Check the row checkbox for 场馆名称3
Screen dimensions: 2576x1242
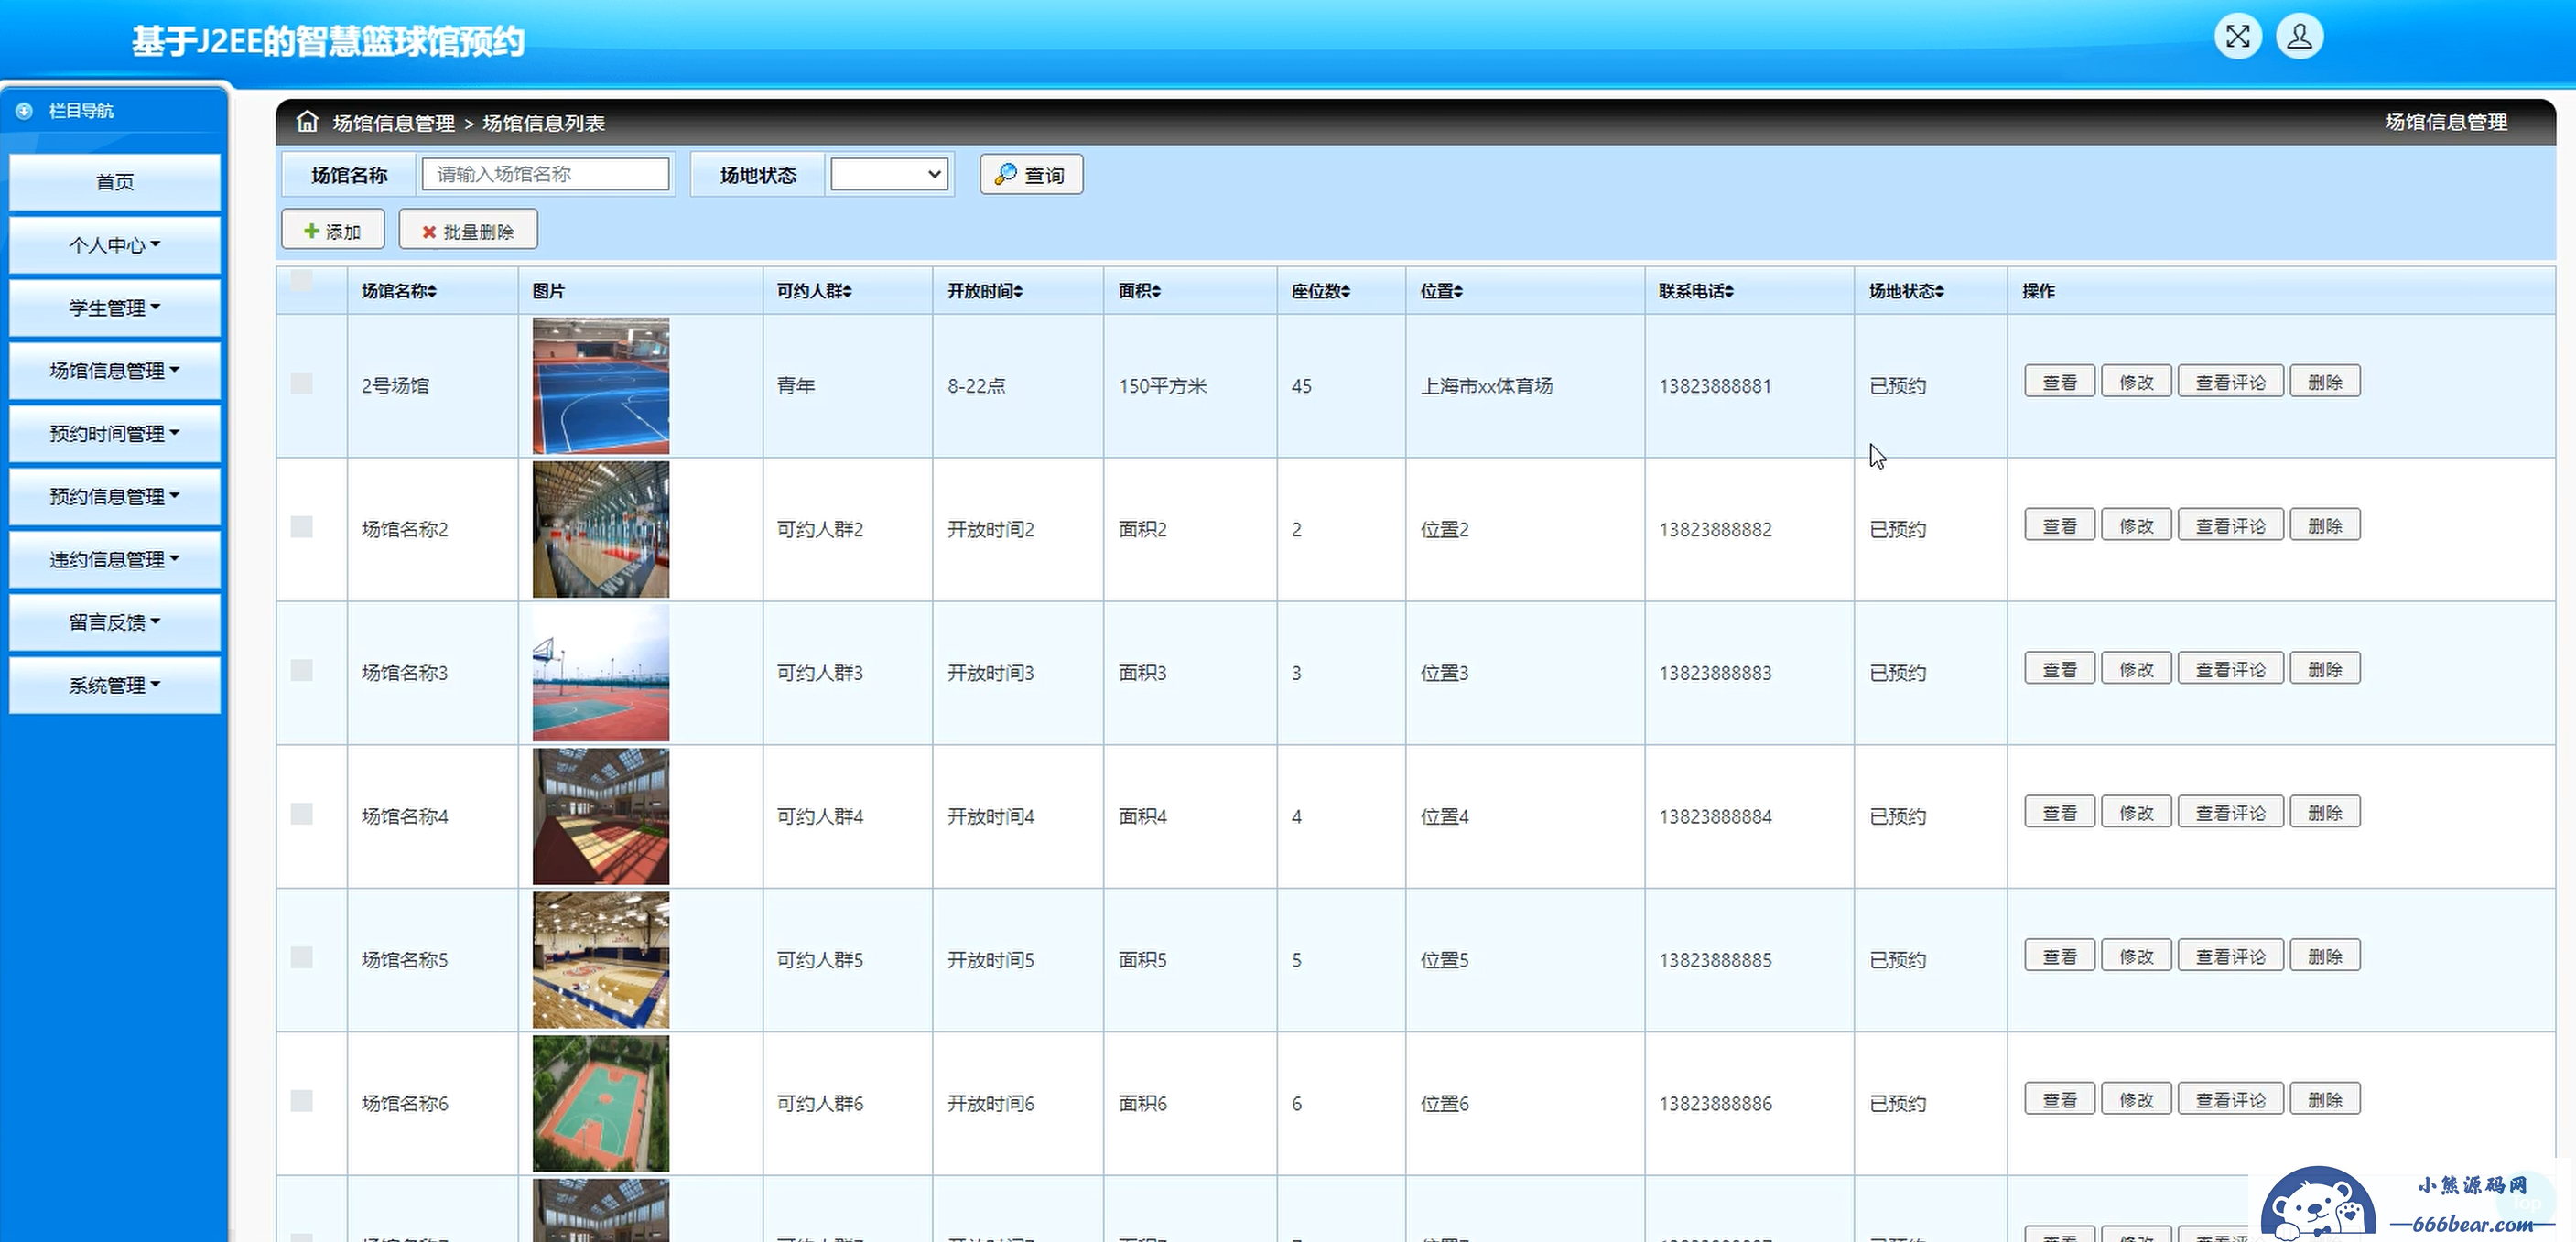[301, 670]
